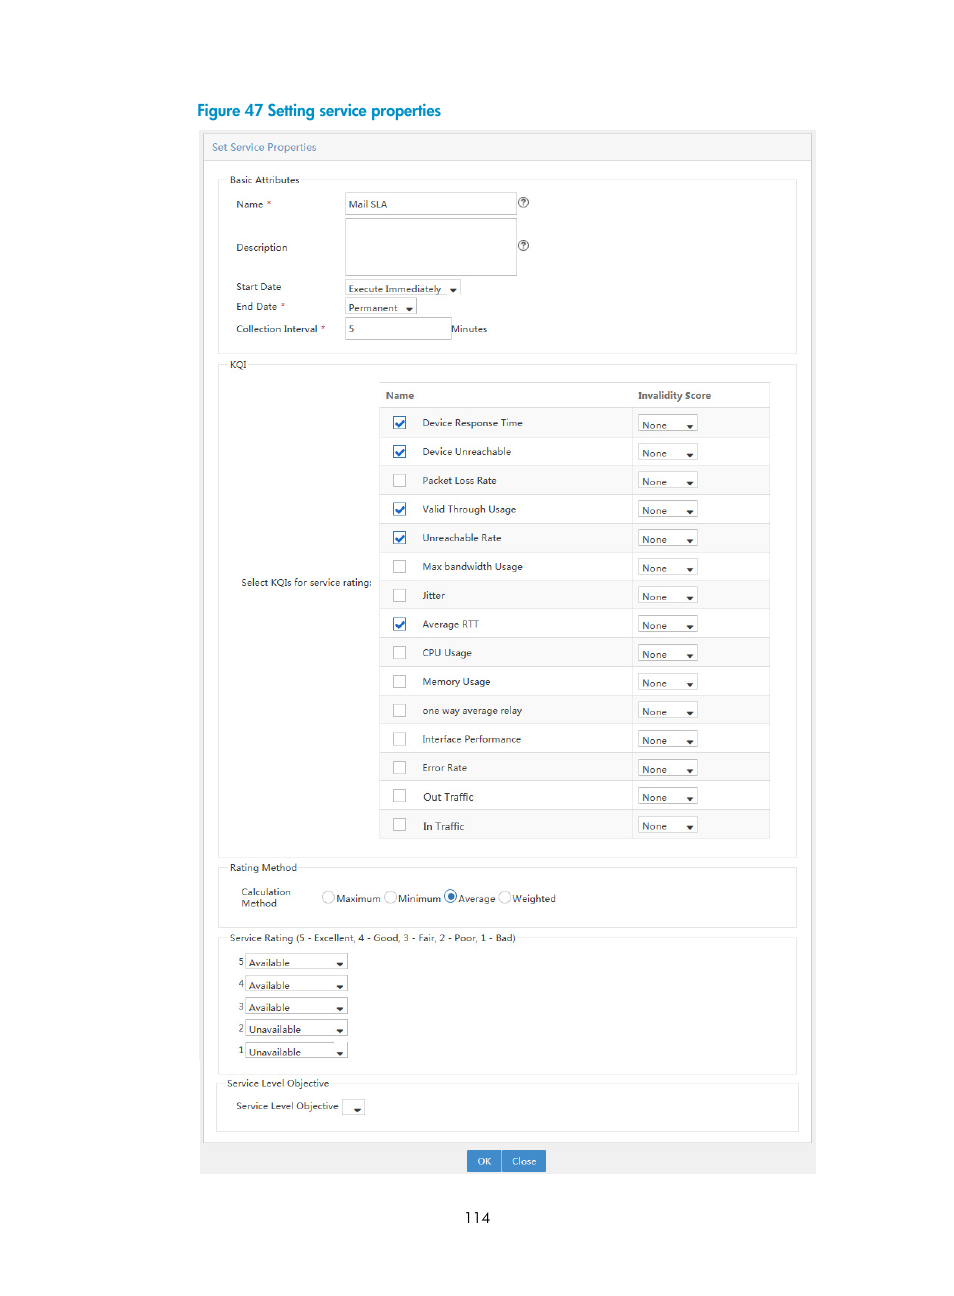
Task: Click inside the Description text area
Action: point(431,247)
